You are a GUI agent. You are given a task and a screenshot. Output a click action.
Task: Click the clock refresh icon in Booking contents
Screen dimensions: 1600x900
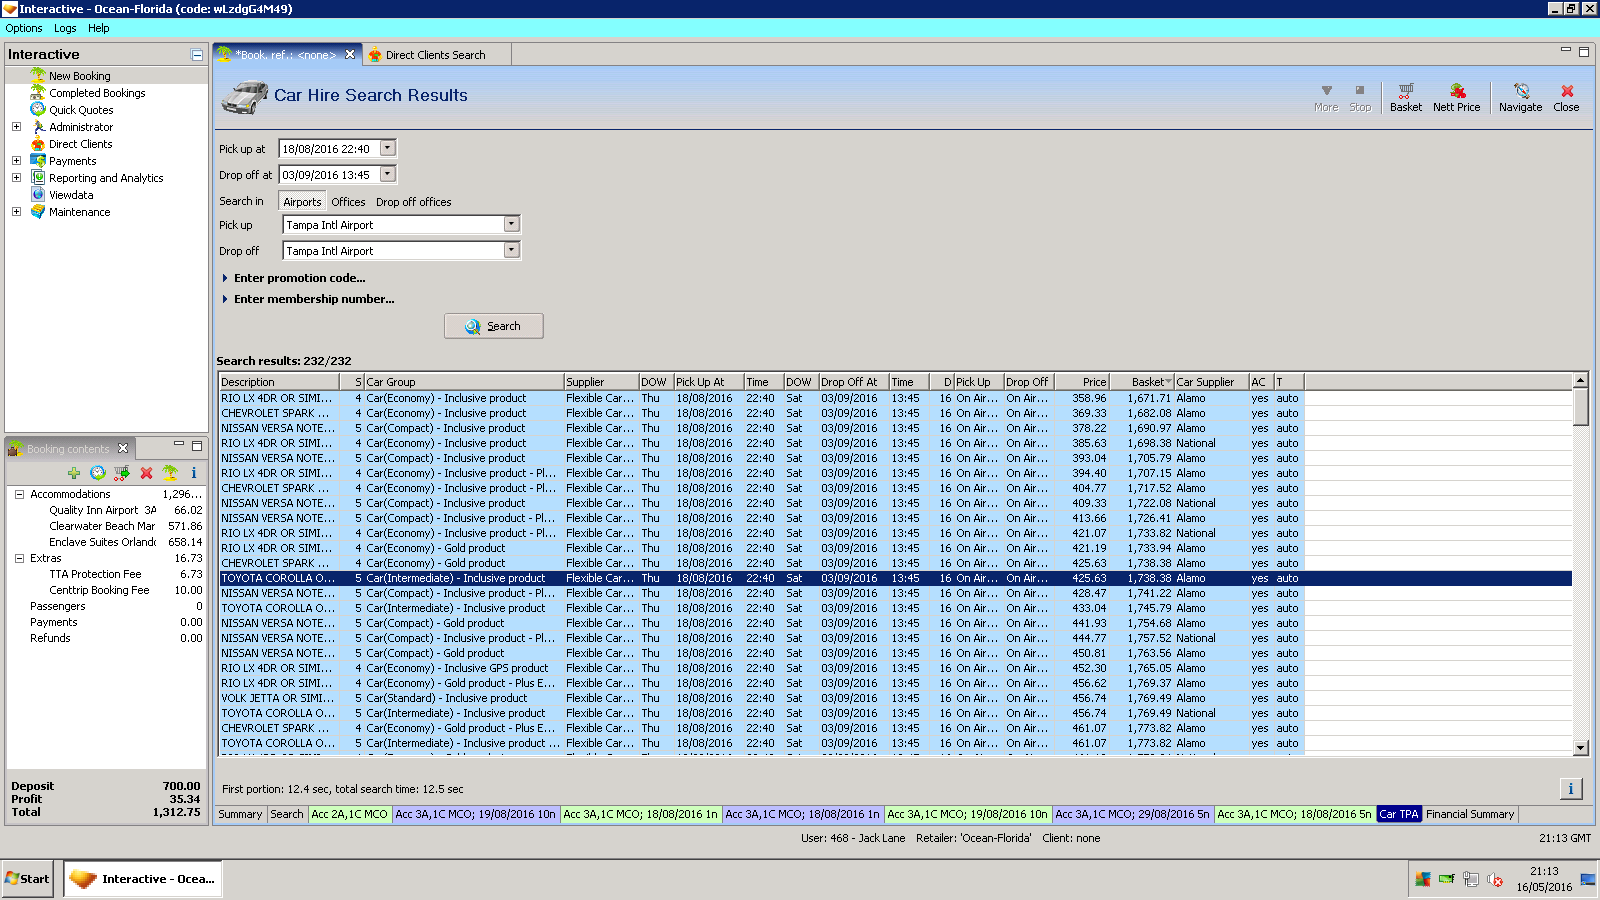98,473
